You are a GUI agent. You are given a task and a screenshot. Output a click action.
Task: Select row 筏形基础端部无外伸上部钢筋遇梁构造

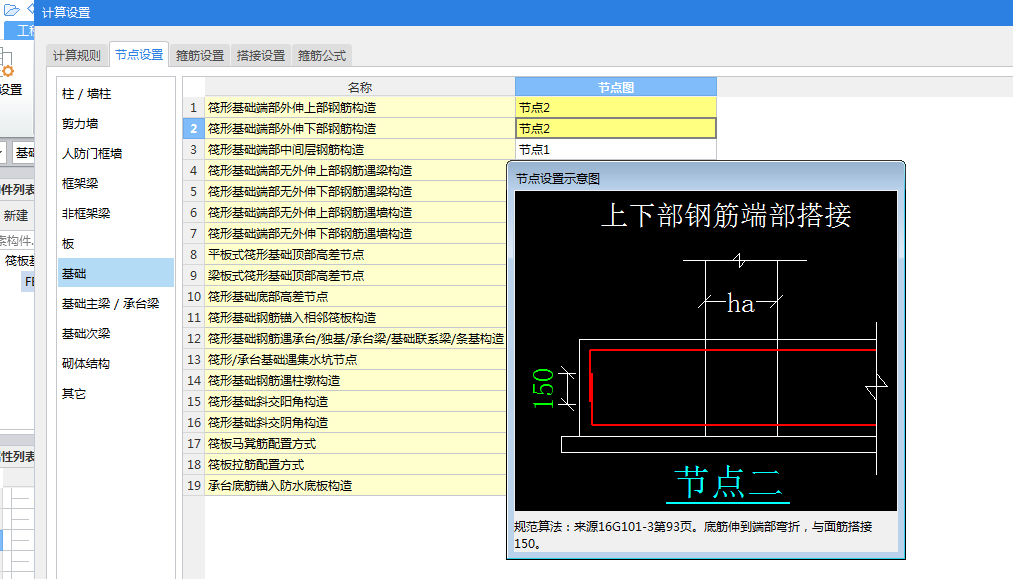pyautogui.click(x=356, y=171)
